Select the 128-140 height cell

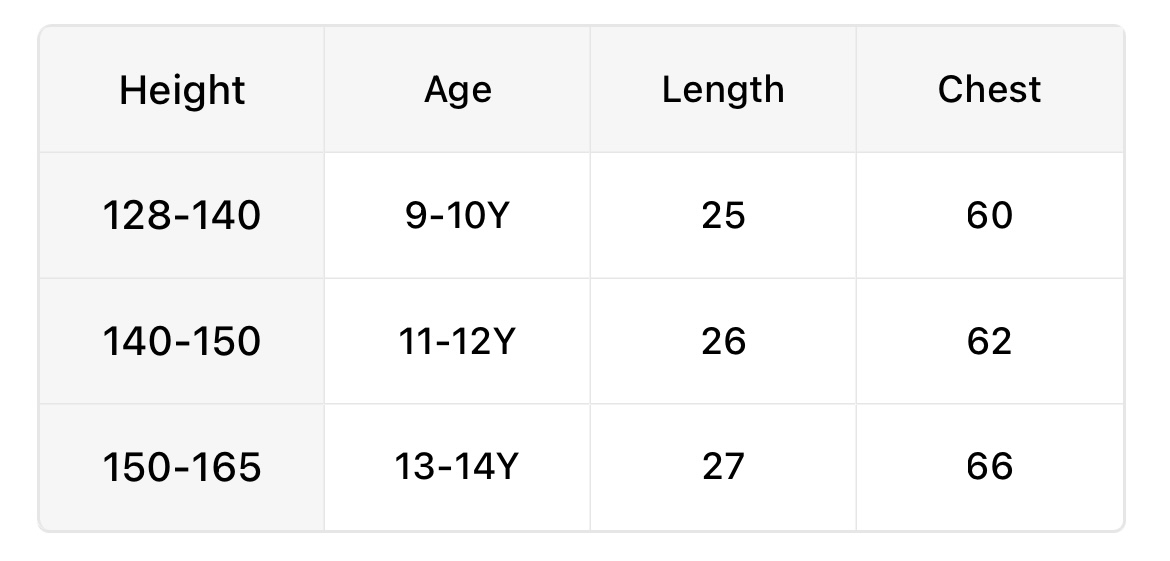coord(182,216)
